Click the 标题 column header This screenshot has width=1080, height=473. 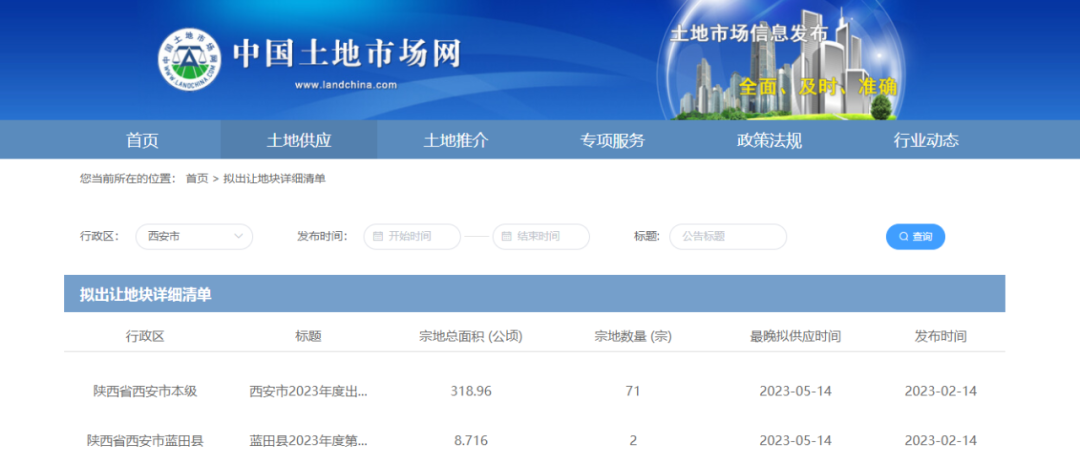point(309,337)
